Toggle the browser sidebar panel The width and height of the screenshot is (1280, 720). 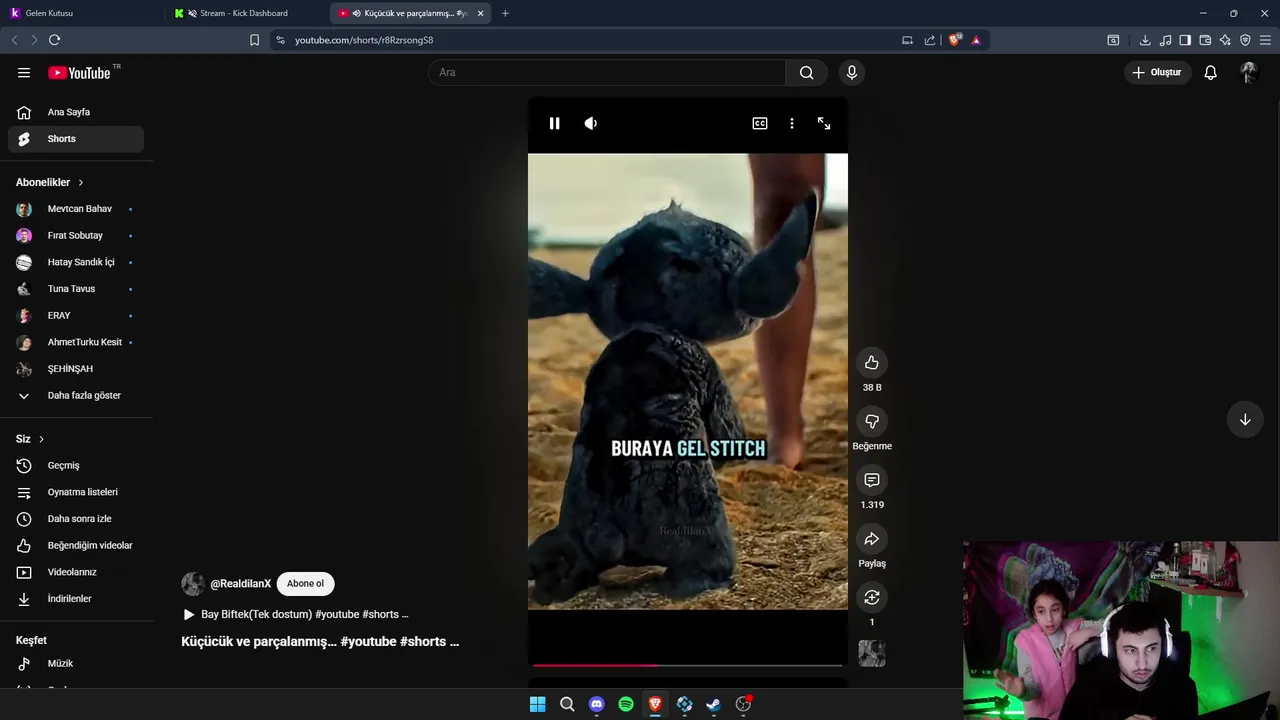[x=1185, y=40]
